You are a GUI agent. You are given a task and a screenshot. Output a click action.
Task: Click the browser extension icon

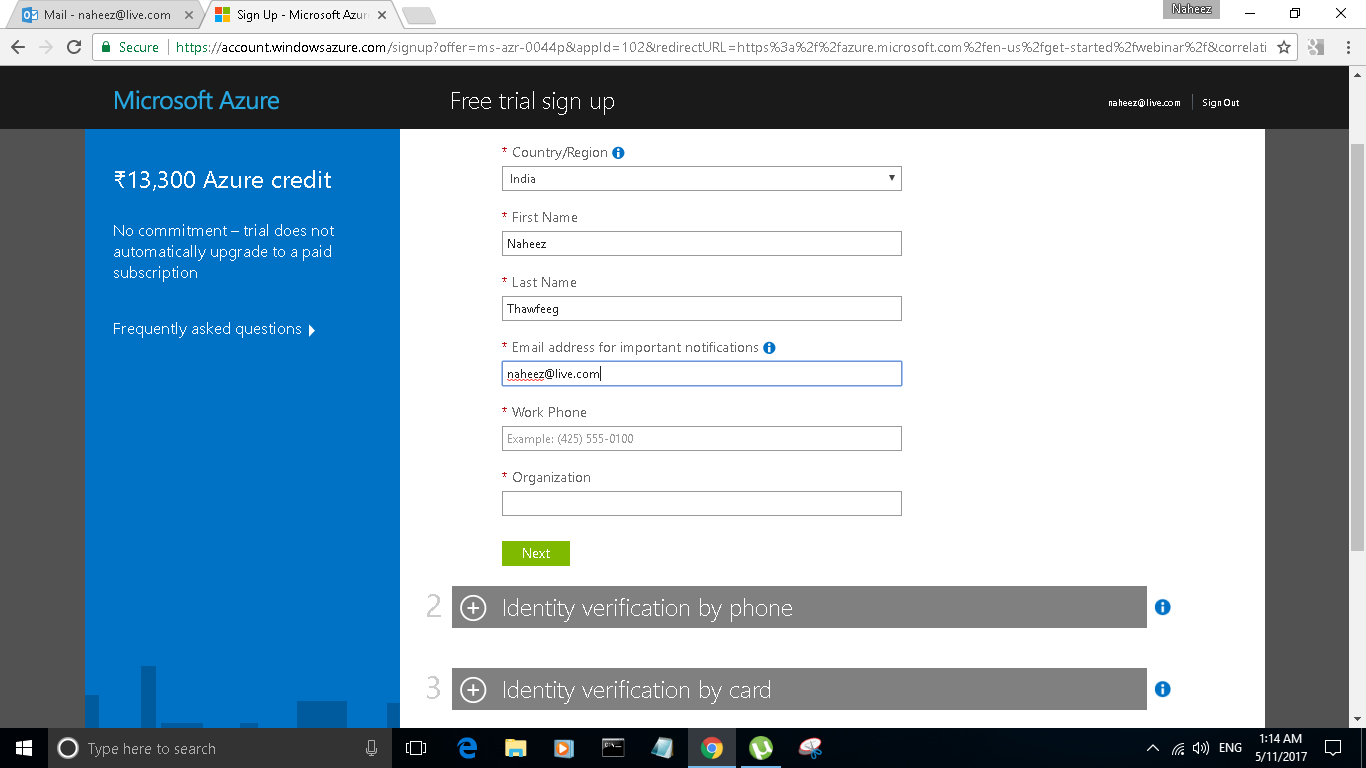pyautogui.click(x=1315, y=47)
